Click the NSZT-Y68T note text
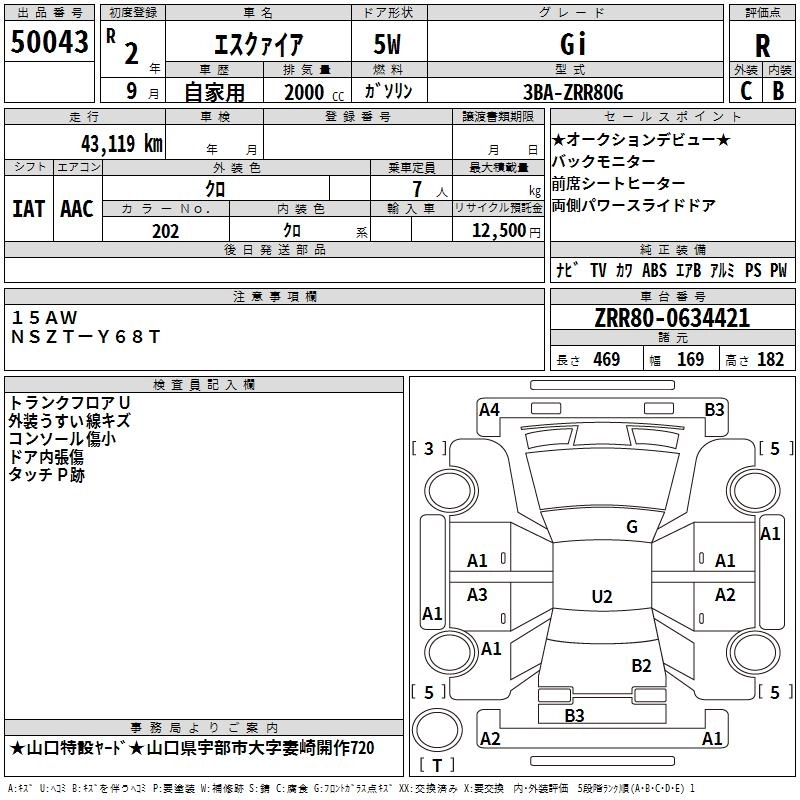This screenshot has width=800, height=800. [84, 337]
